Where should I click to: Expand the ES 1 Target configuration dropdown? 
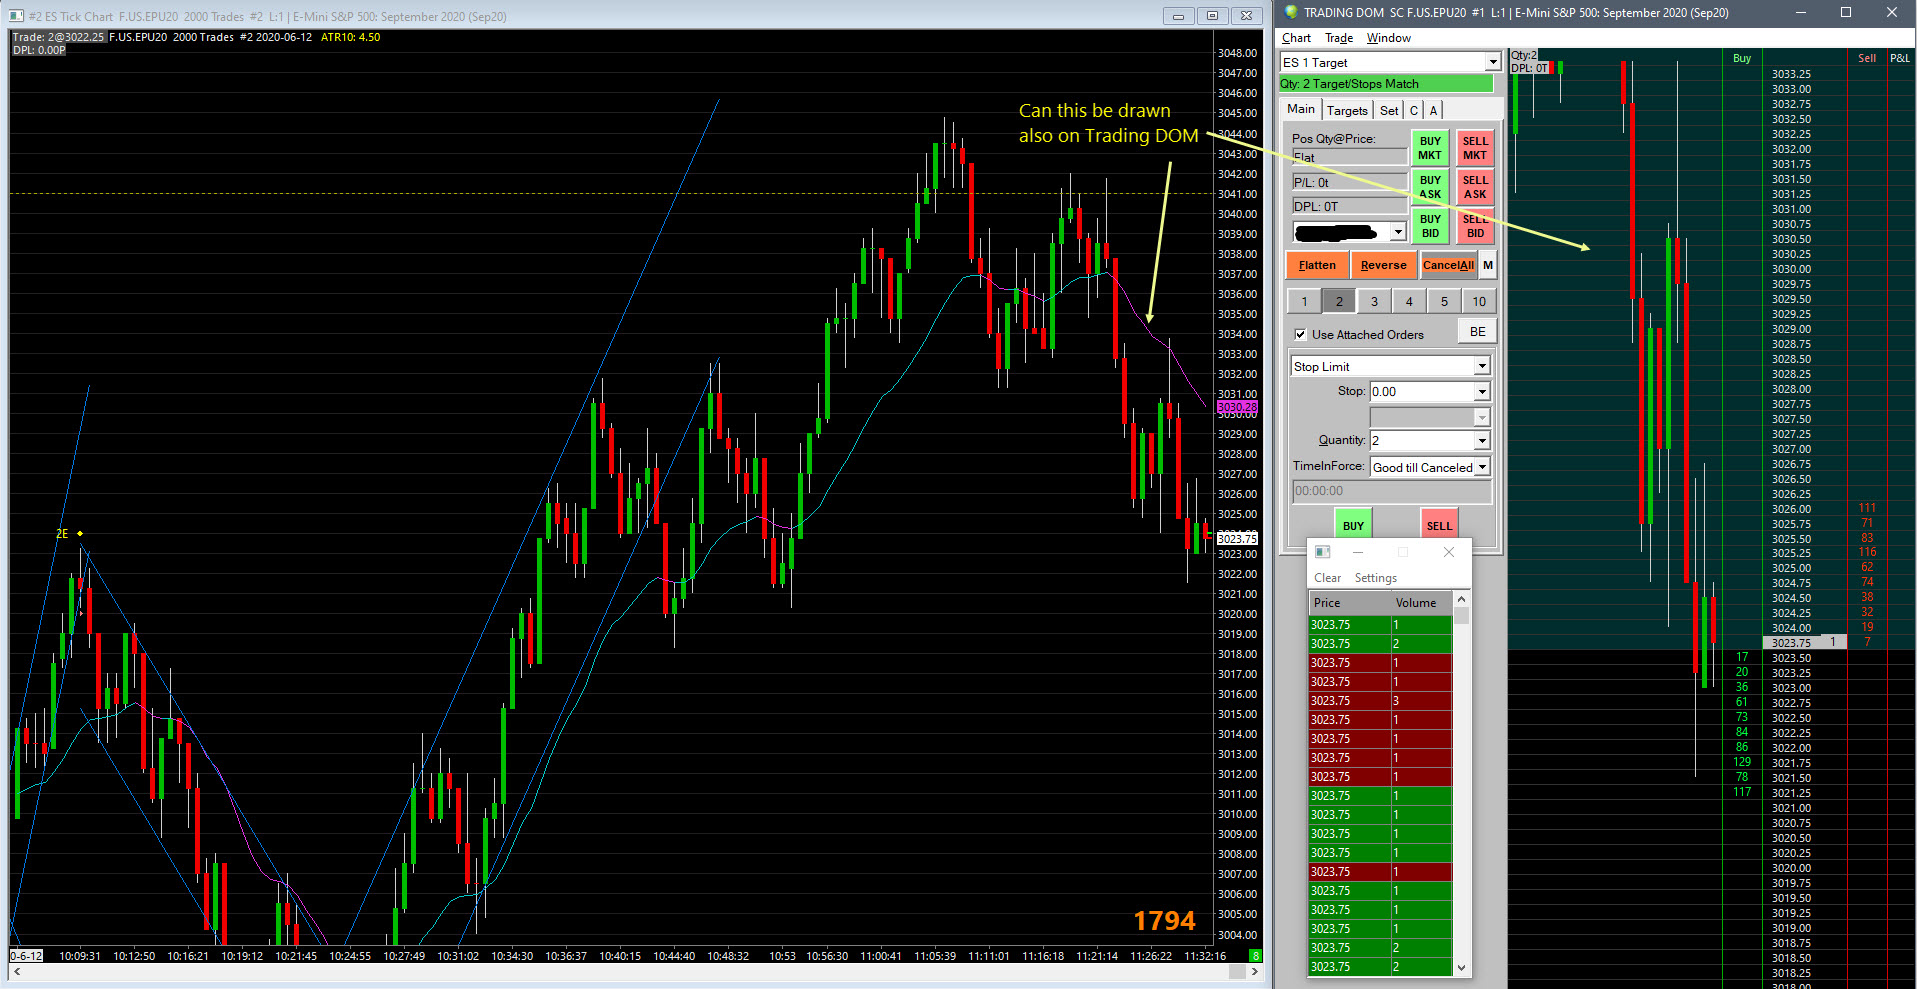pos(1493,62)
